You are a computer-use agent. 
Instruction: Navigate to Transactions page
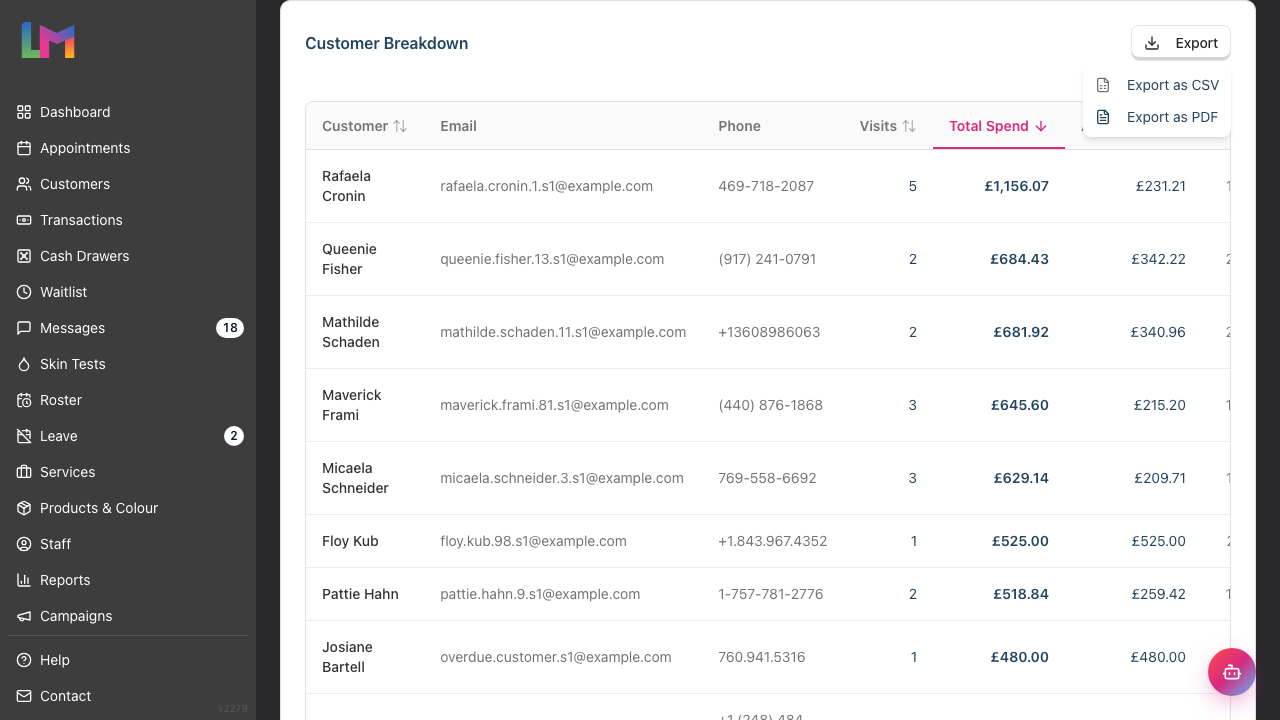pos(128,220)
